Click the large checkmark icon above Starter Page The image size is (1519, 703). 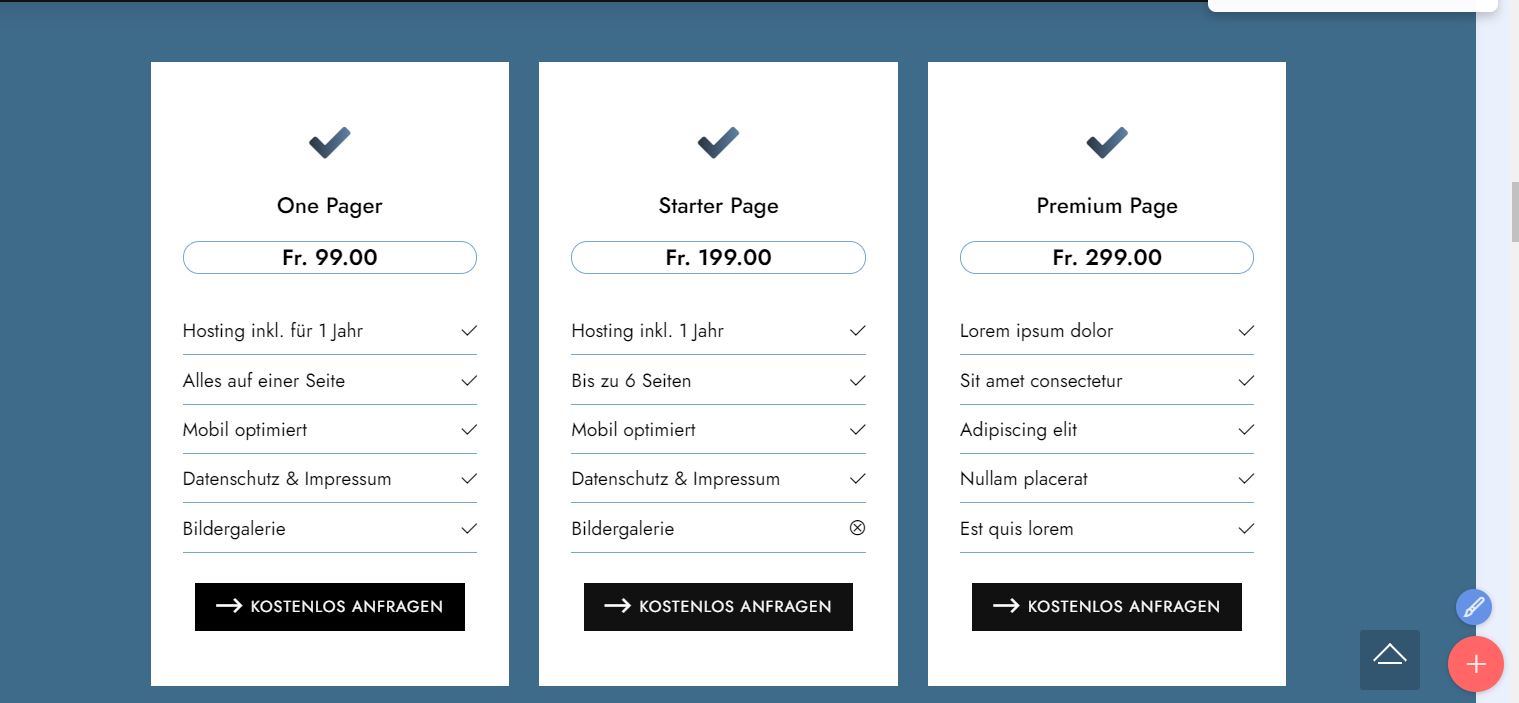(x=718, y=143)
